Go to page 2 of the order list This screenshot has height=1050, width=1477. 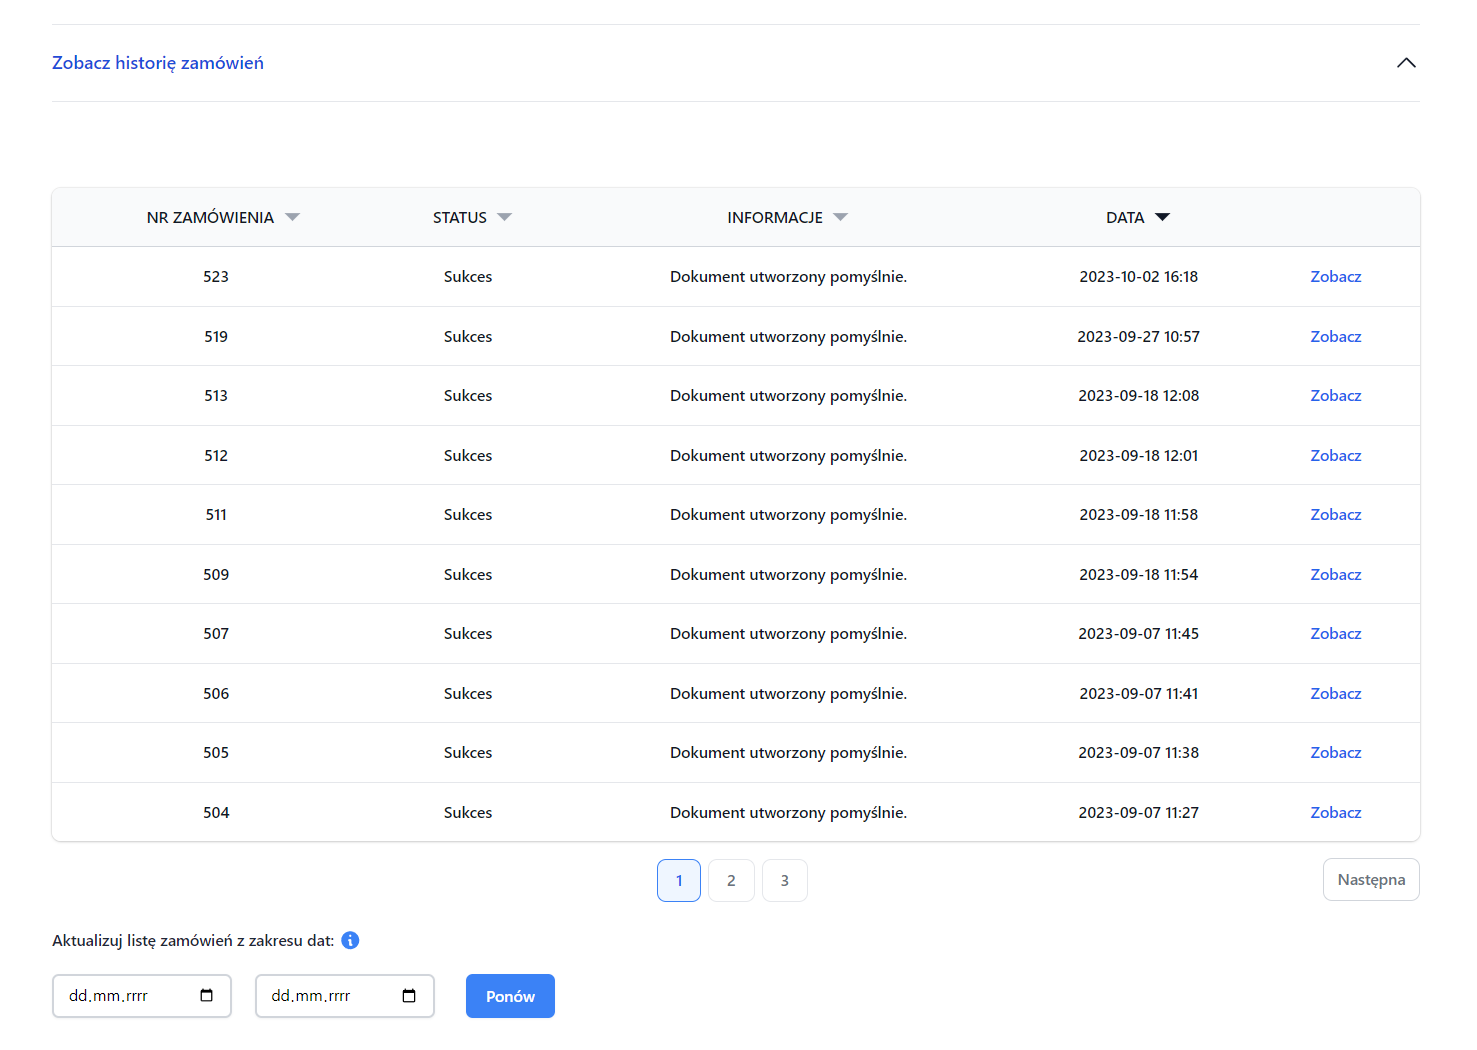point(731,880)
